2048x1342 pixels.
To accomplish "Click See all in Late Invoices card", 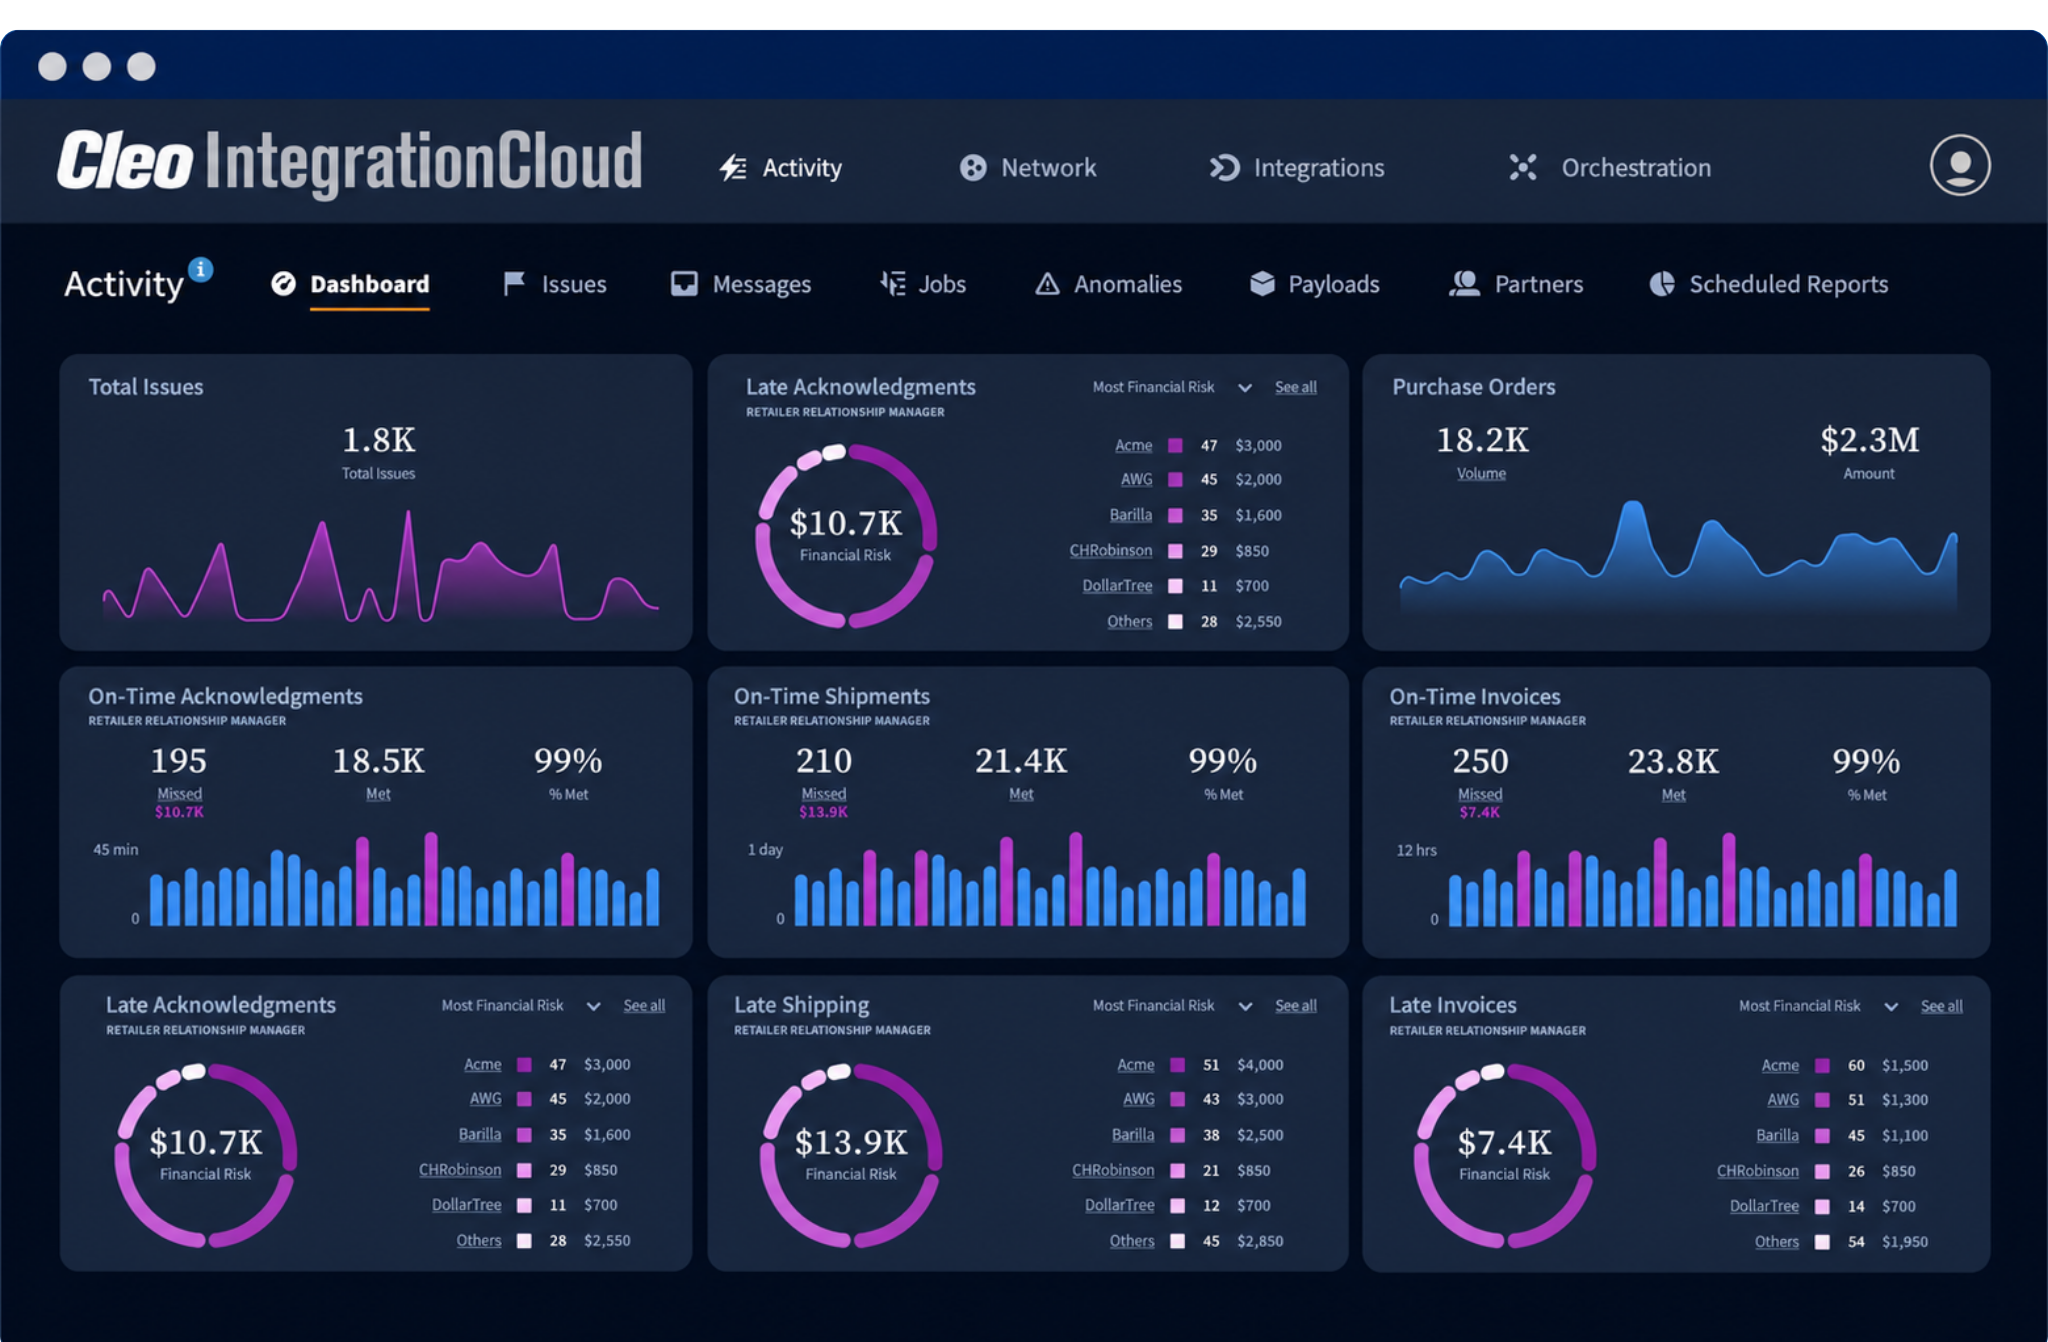I will [x=1941, y=1006].
